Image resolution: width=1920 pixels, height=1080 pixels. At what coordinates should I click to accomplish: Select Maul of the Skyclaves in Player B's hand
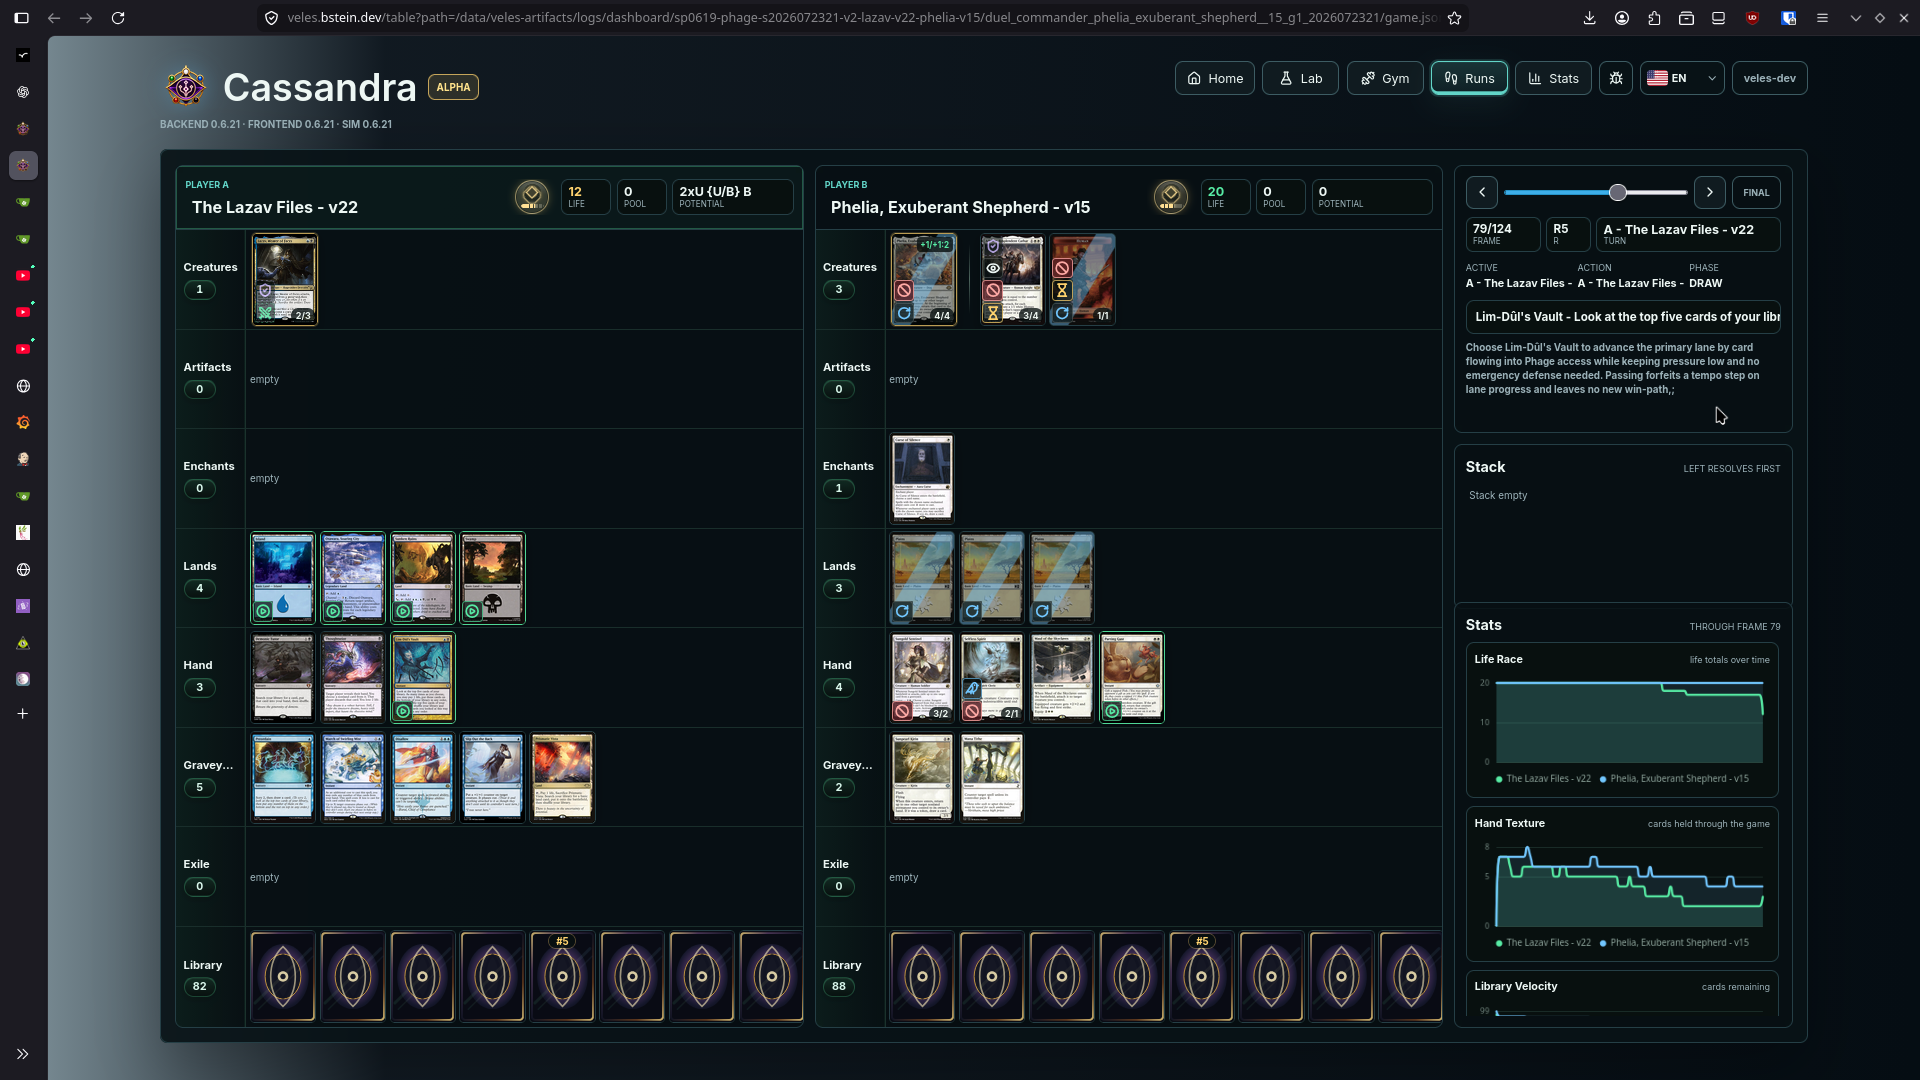point(1062,677)
